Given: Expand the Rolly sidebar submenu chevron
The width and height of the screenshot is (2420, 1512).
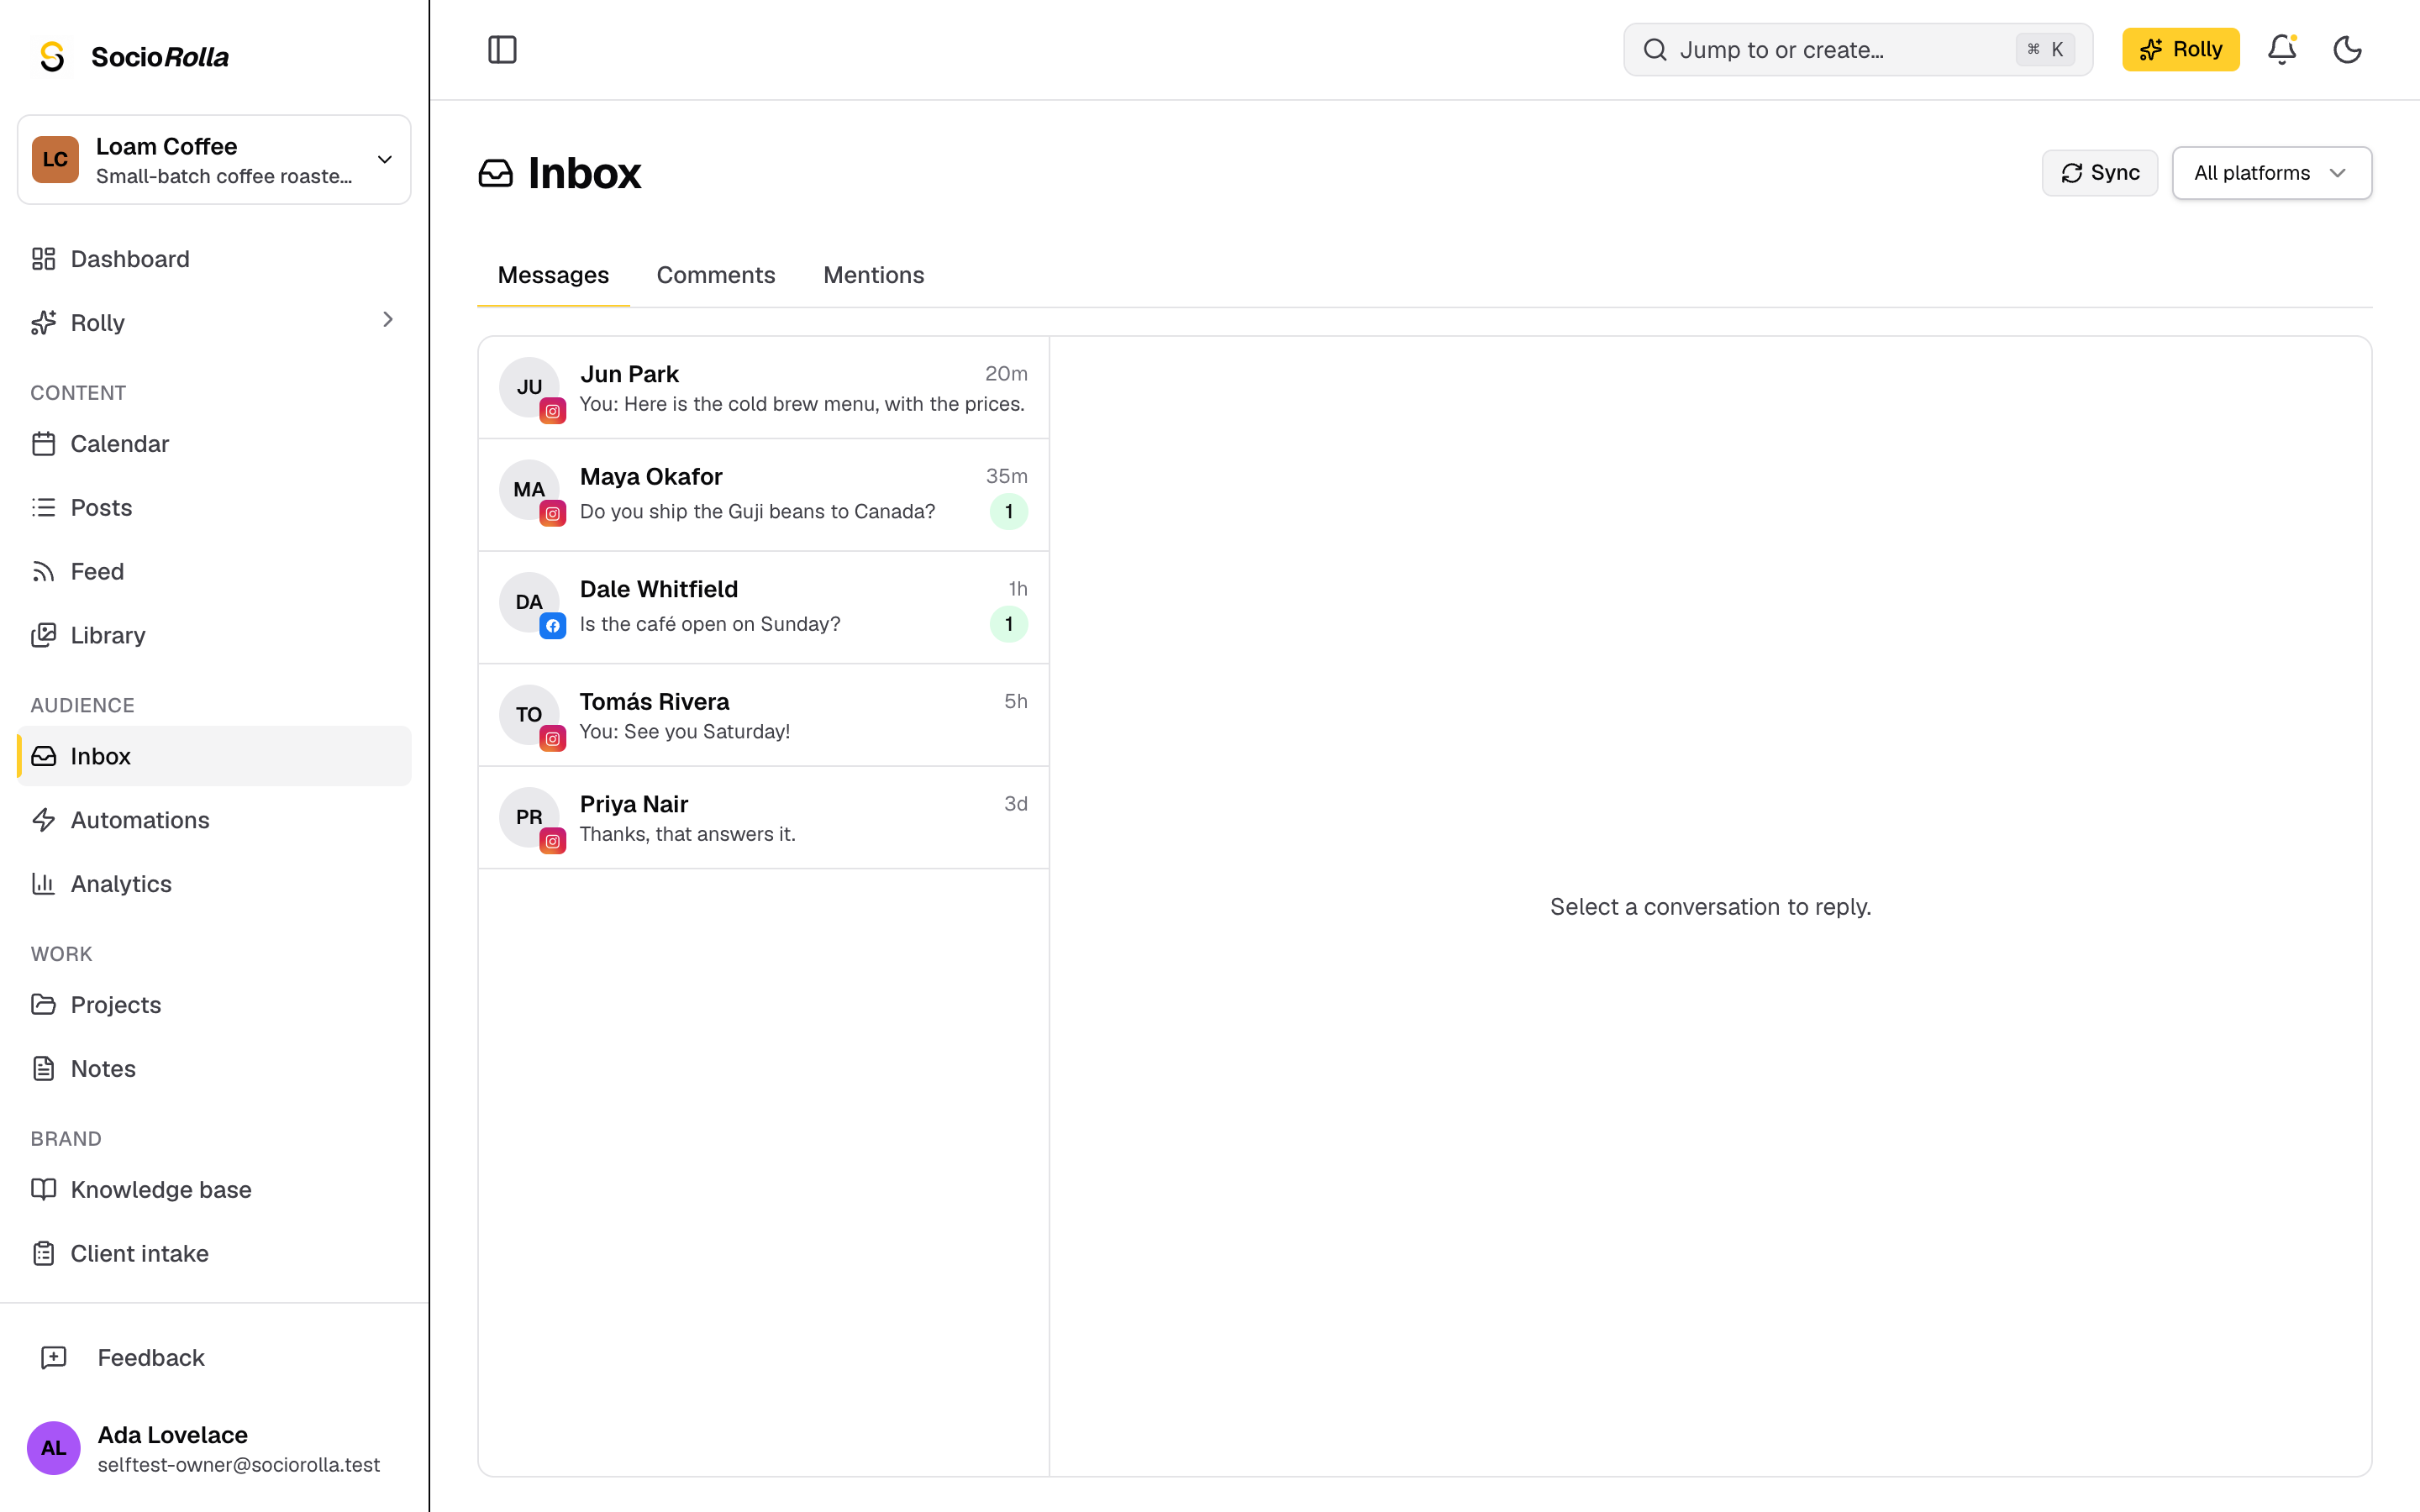Looking at the screenshot, I should [387, 320].
